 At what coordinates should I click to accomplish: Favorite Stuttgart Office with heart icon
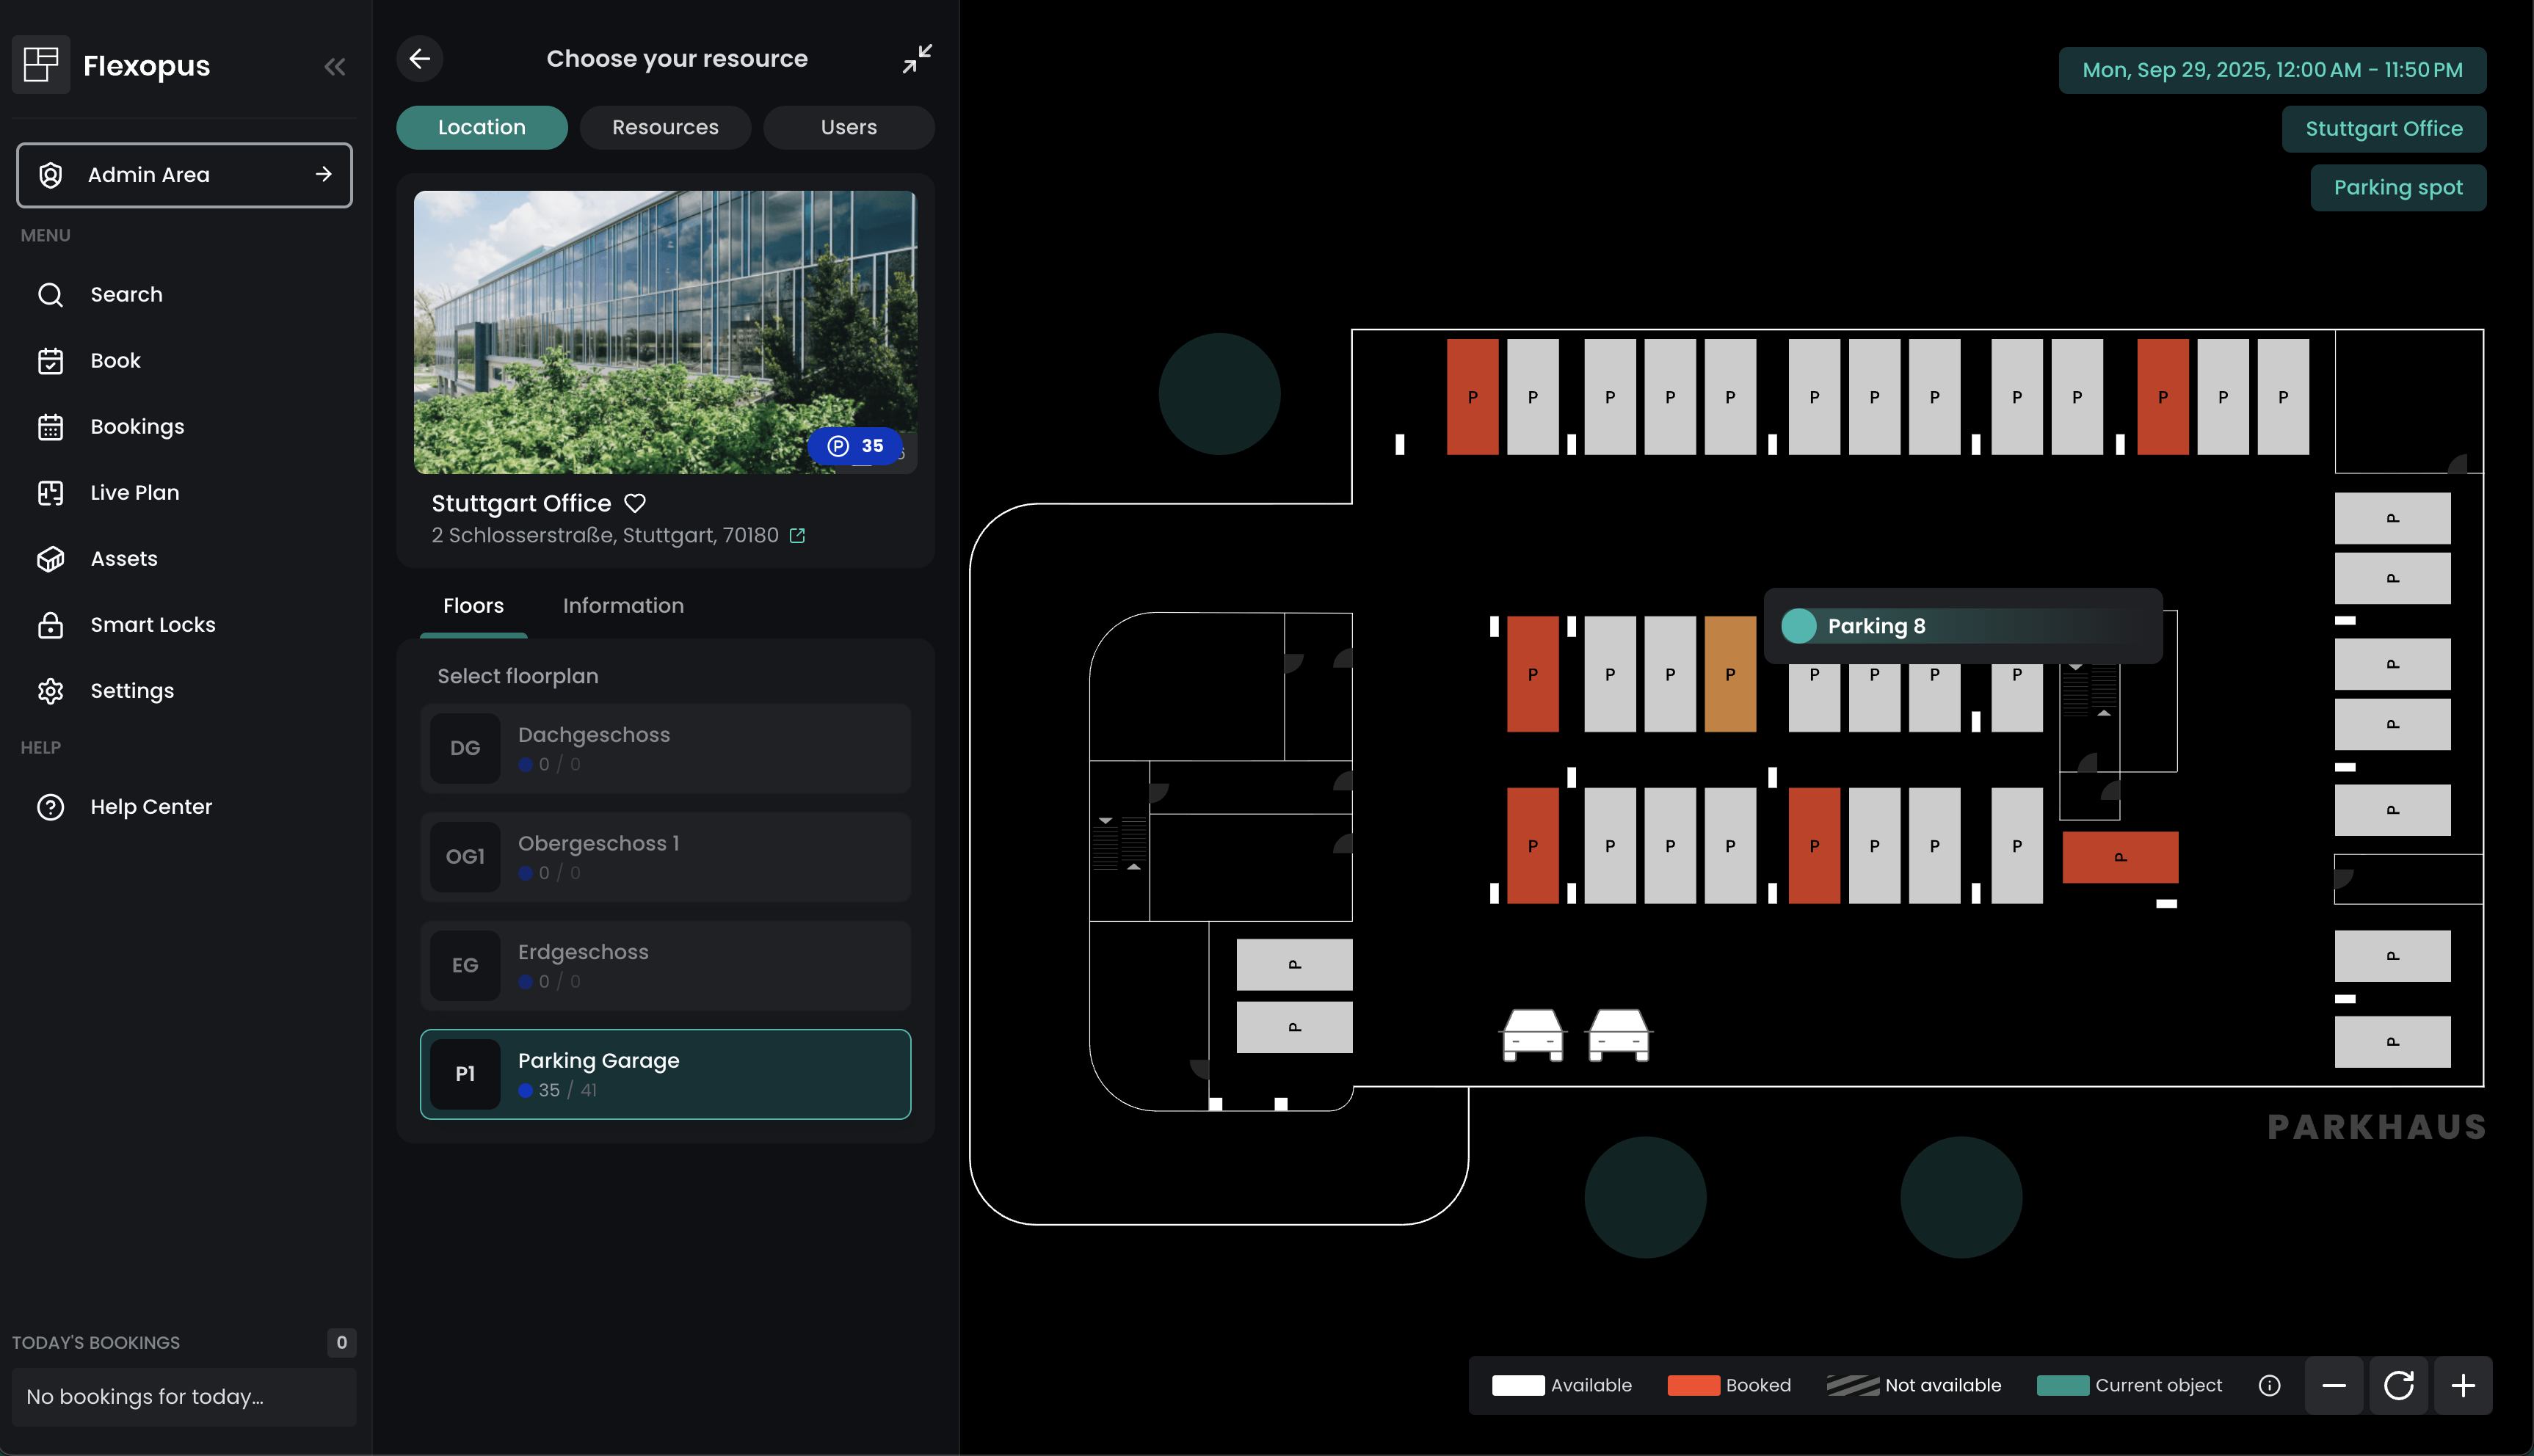(x=635, y=503)
